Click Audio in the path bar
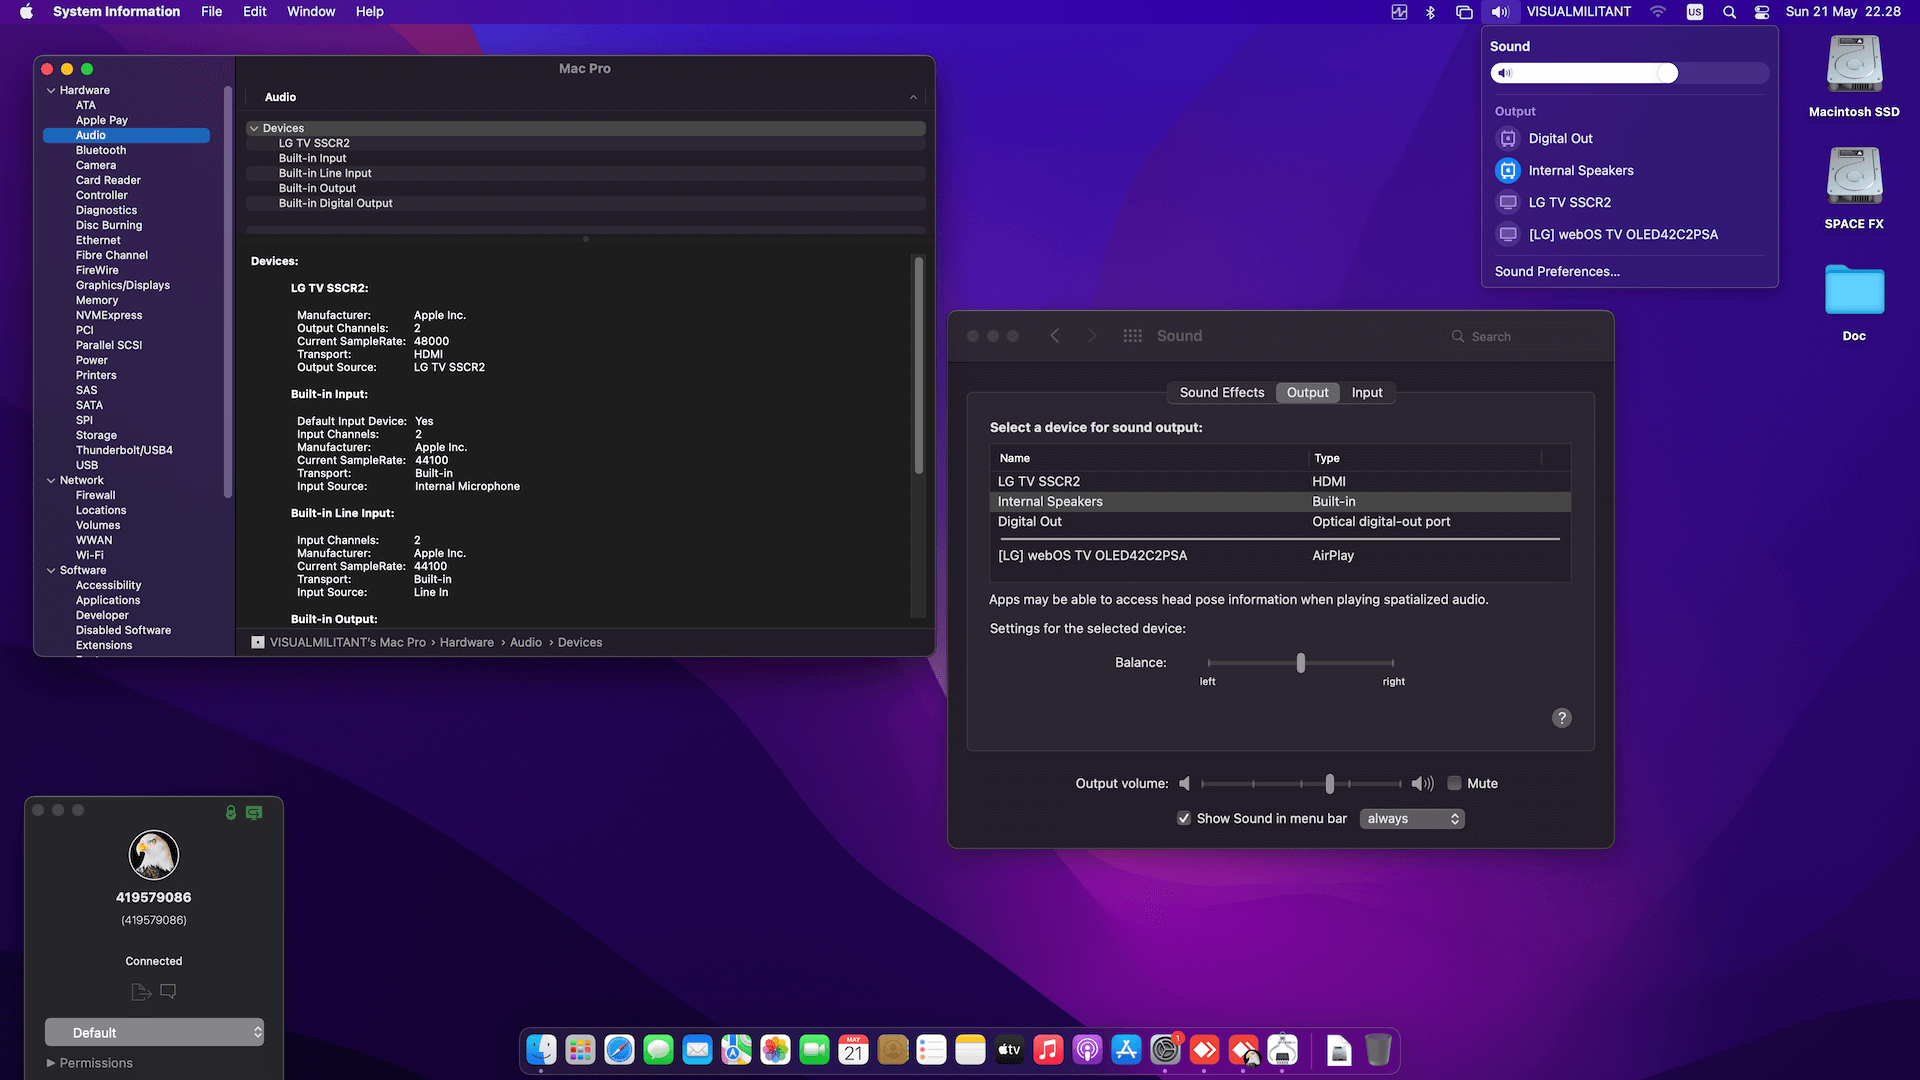This screenshot has width=1920, height=1080. coord(526,642)
